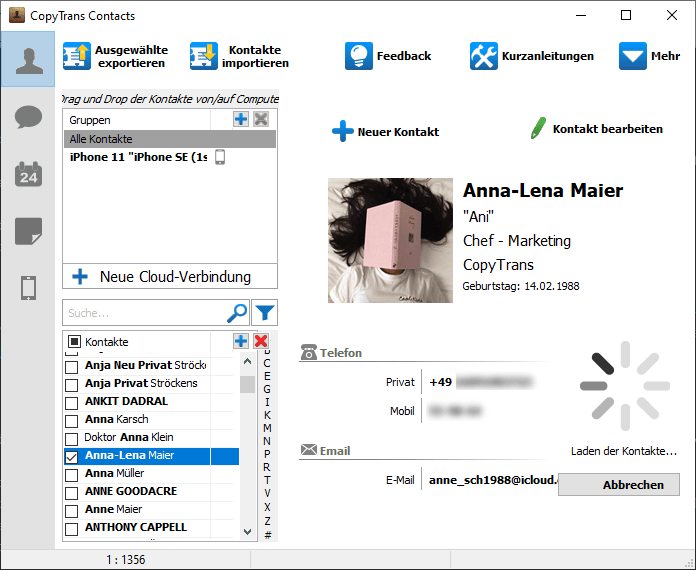Check Anja Neu Privat Ströckens checkbox
This screenshot has width=696, height=570.
(71, 368)
